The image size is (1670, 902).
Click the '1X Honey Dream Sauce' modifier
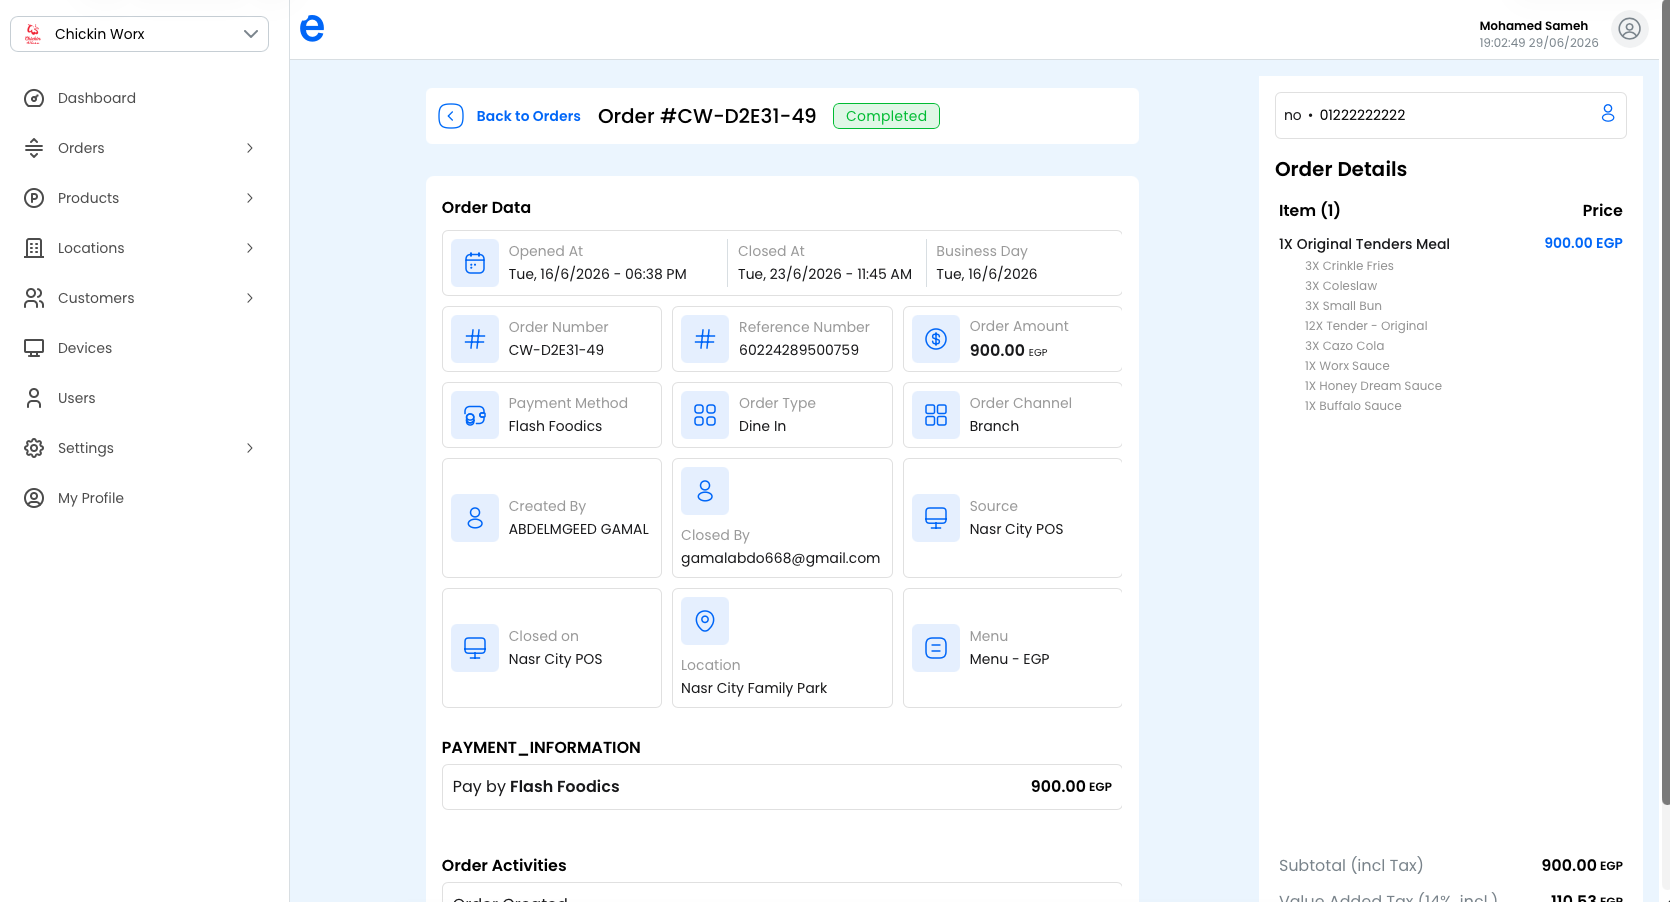pyautogui.click(x=1373, y=386)
